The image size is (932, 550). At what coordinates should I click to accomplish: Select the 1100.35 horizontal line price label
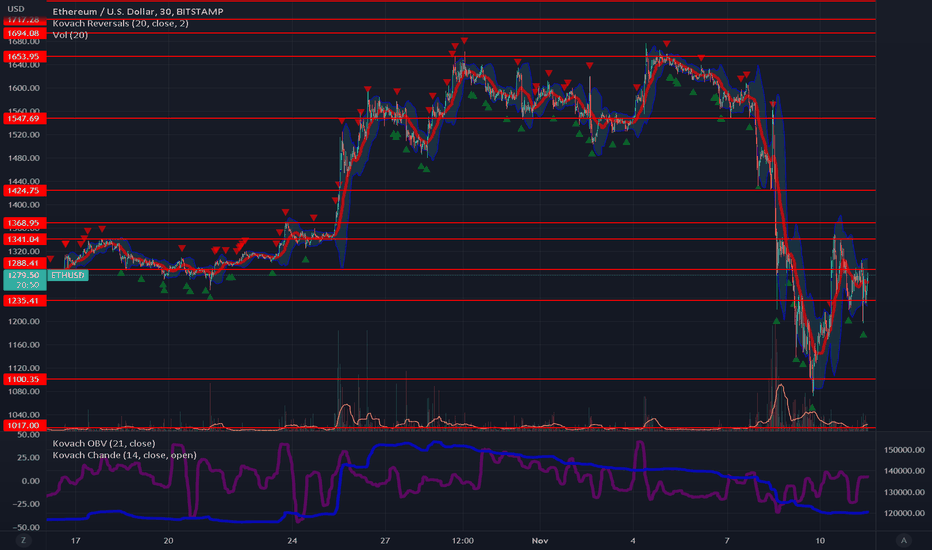point(24,379)
